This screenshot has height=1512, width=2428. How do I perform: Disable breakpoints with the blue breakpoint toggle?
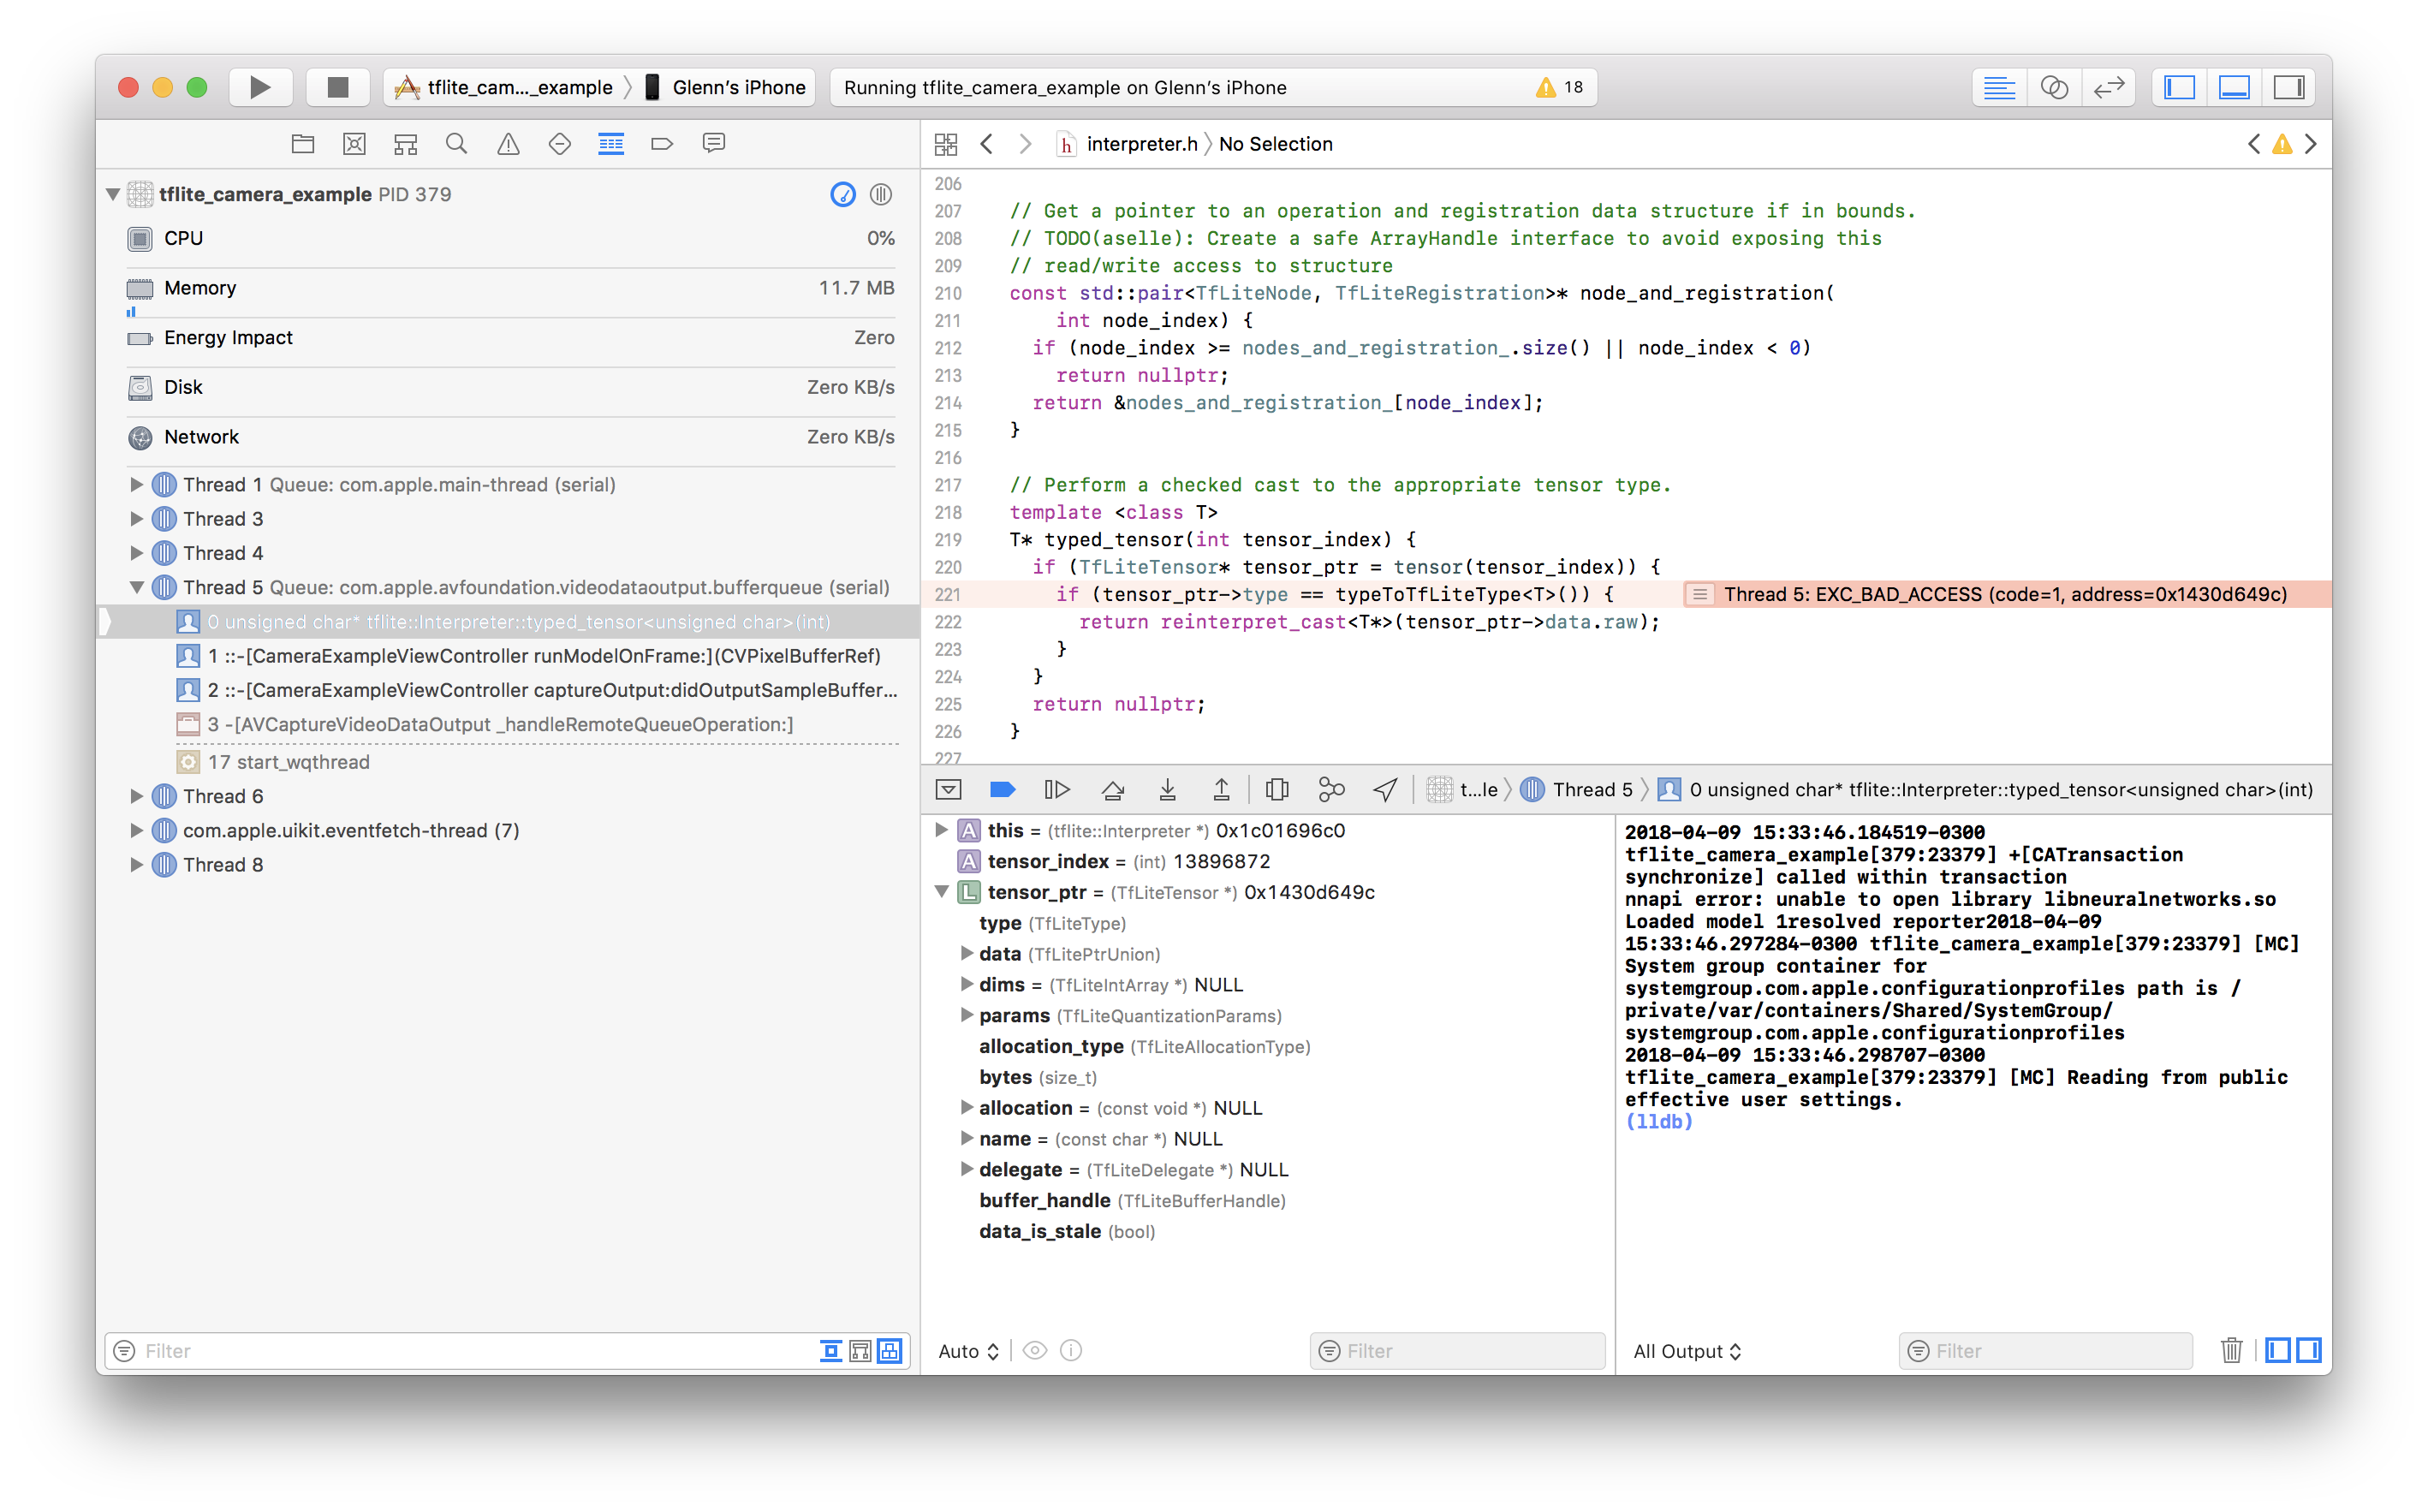(x=1002, y=789)
